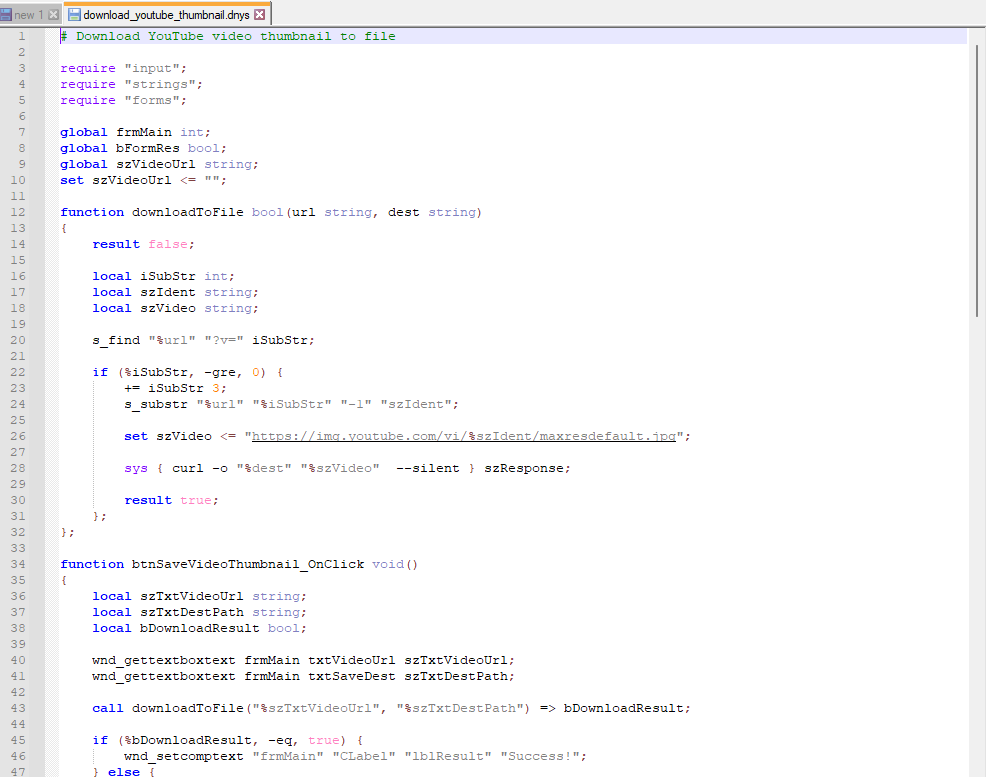The width and height of the screenshot is (986, 777).
Task: Click the wnd_setcomptext "Success!" line
Action: click(x=355, y=756)
